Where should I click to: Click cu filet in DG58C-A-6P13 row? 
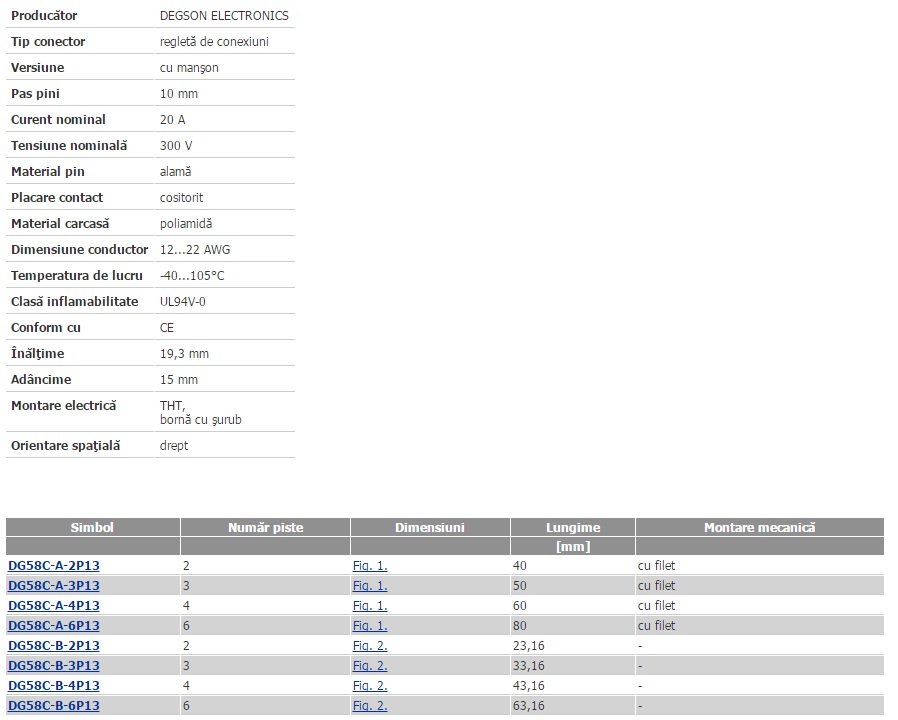pyautogui.click(x=656, y=626)
